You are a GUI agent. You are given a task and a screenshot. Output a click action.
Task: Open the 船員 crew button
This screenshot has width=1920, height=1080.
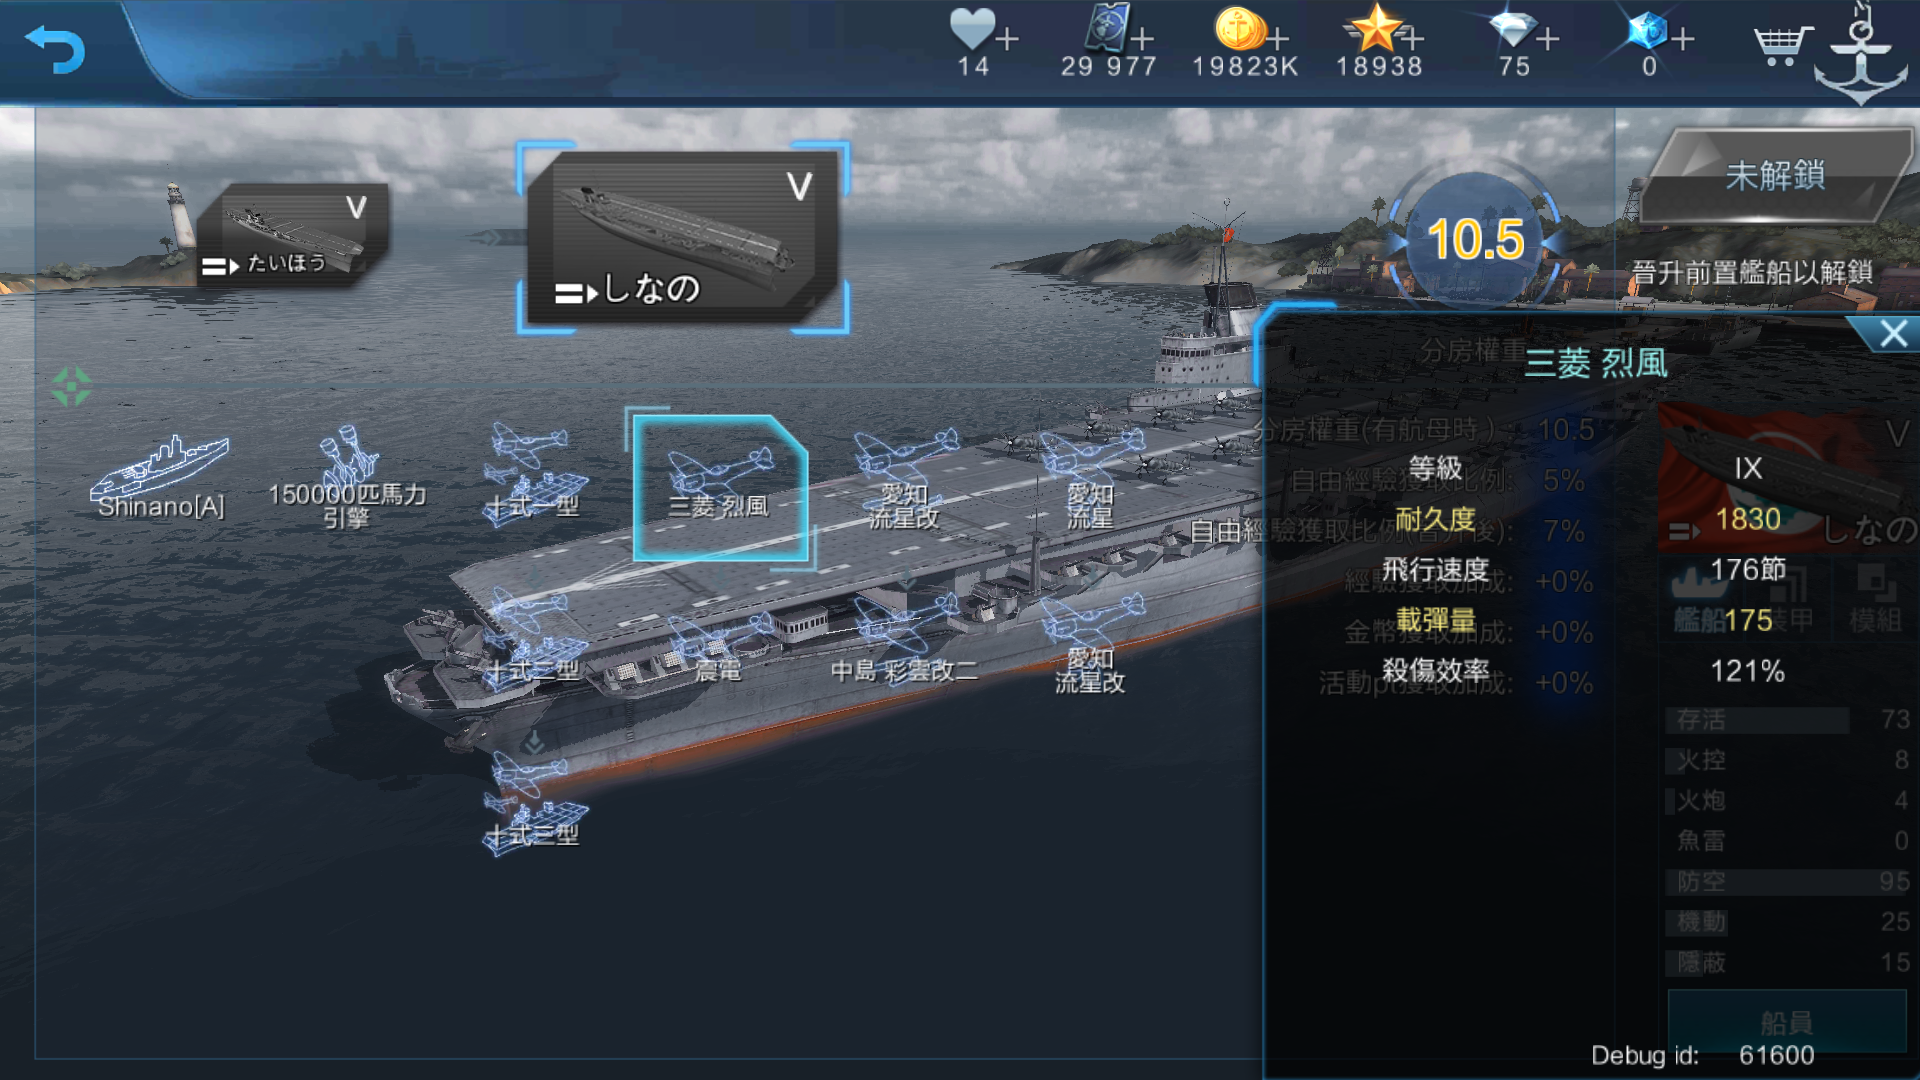(1787, 1022)
